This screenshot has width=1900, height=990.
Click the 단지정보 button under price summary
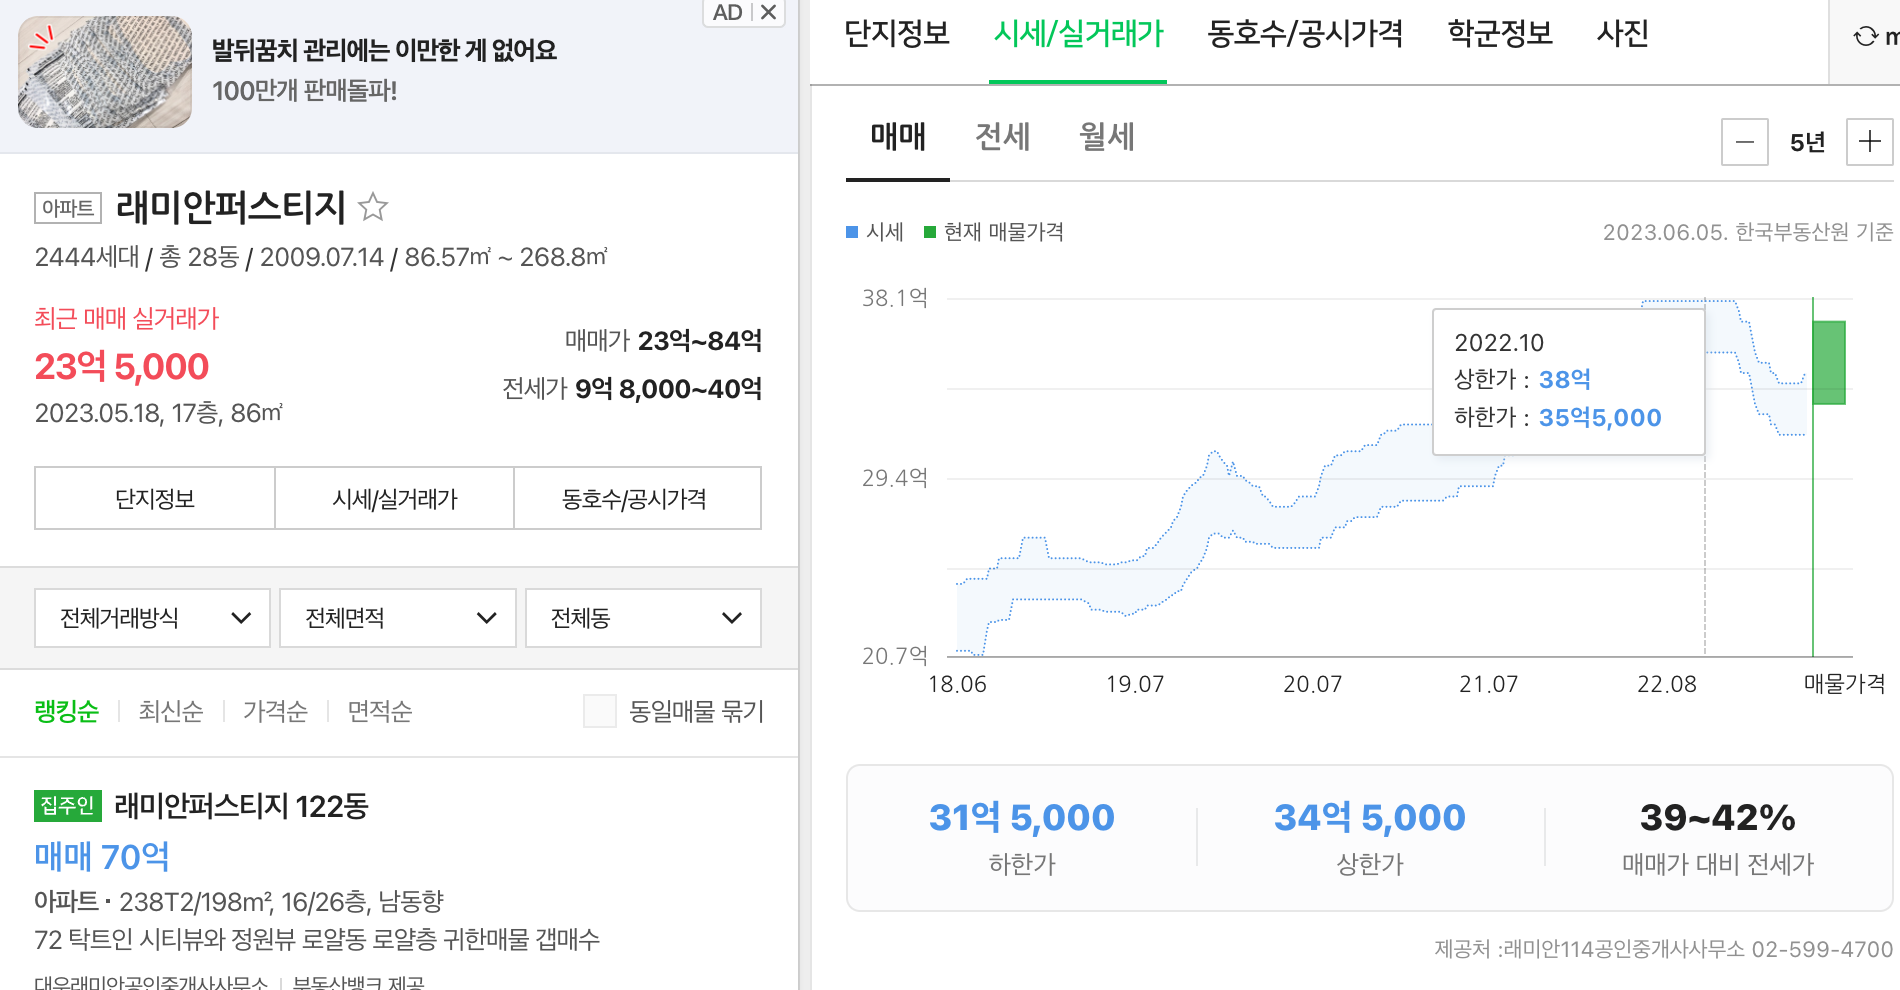[155, 498]
